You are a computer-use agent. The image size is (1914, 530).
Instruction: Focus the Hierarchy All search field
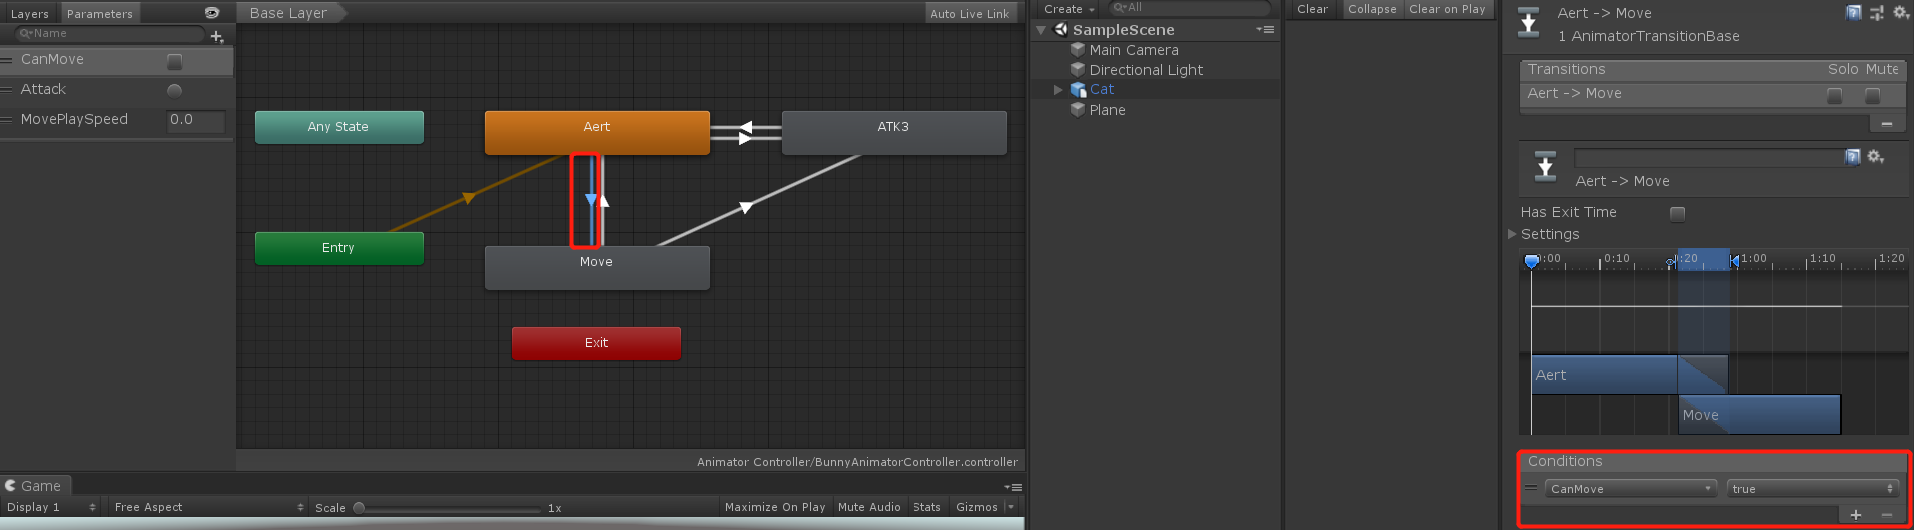(1190, 8)
